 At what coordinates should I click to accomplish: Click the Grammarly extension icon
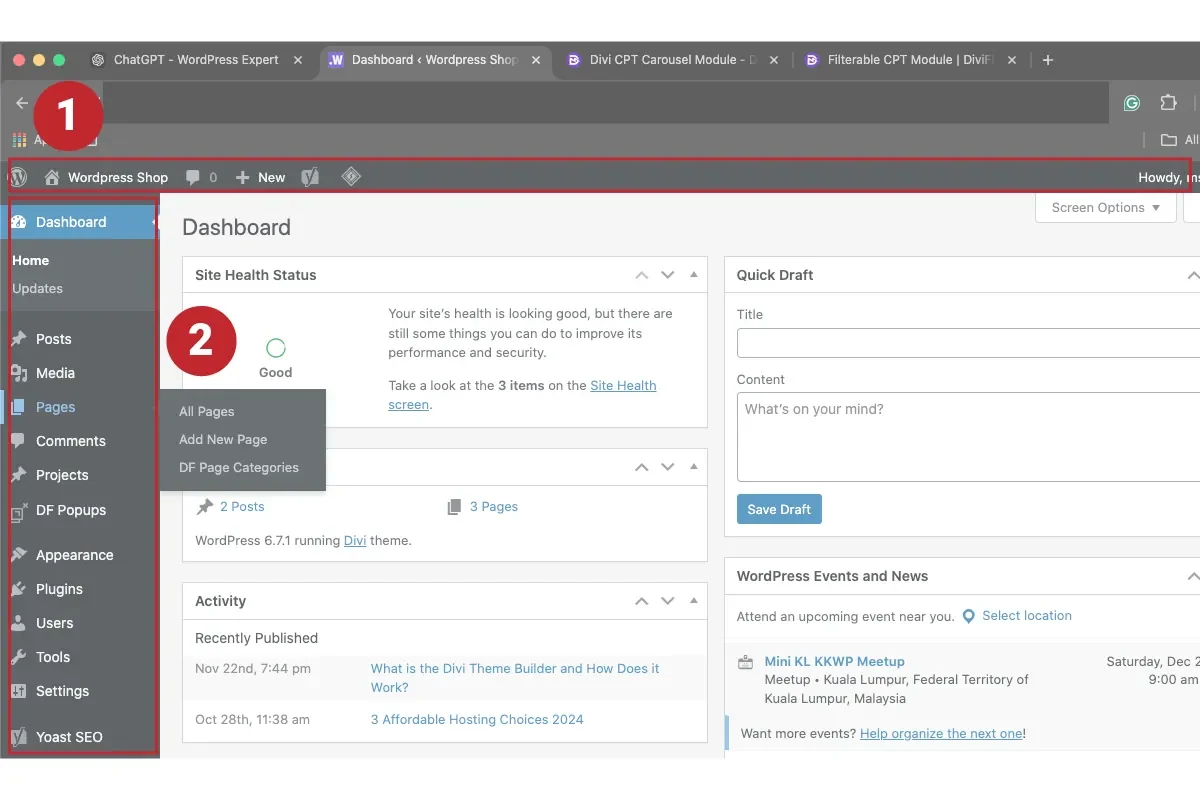[1132, 103]
